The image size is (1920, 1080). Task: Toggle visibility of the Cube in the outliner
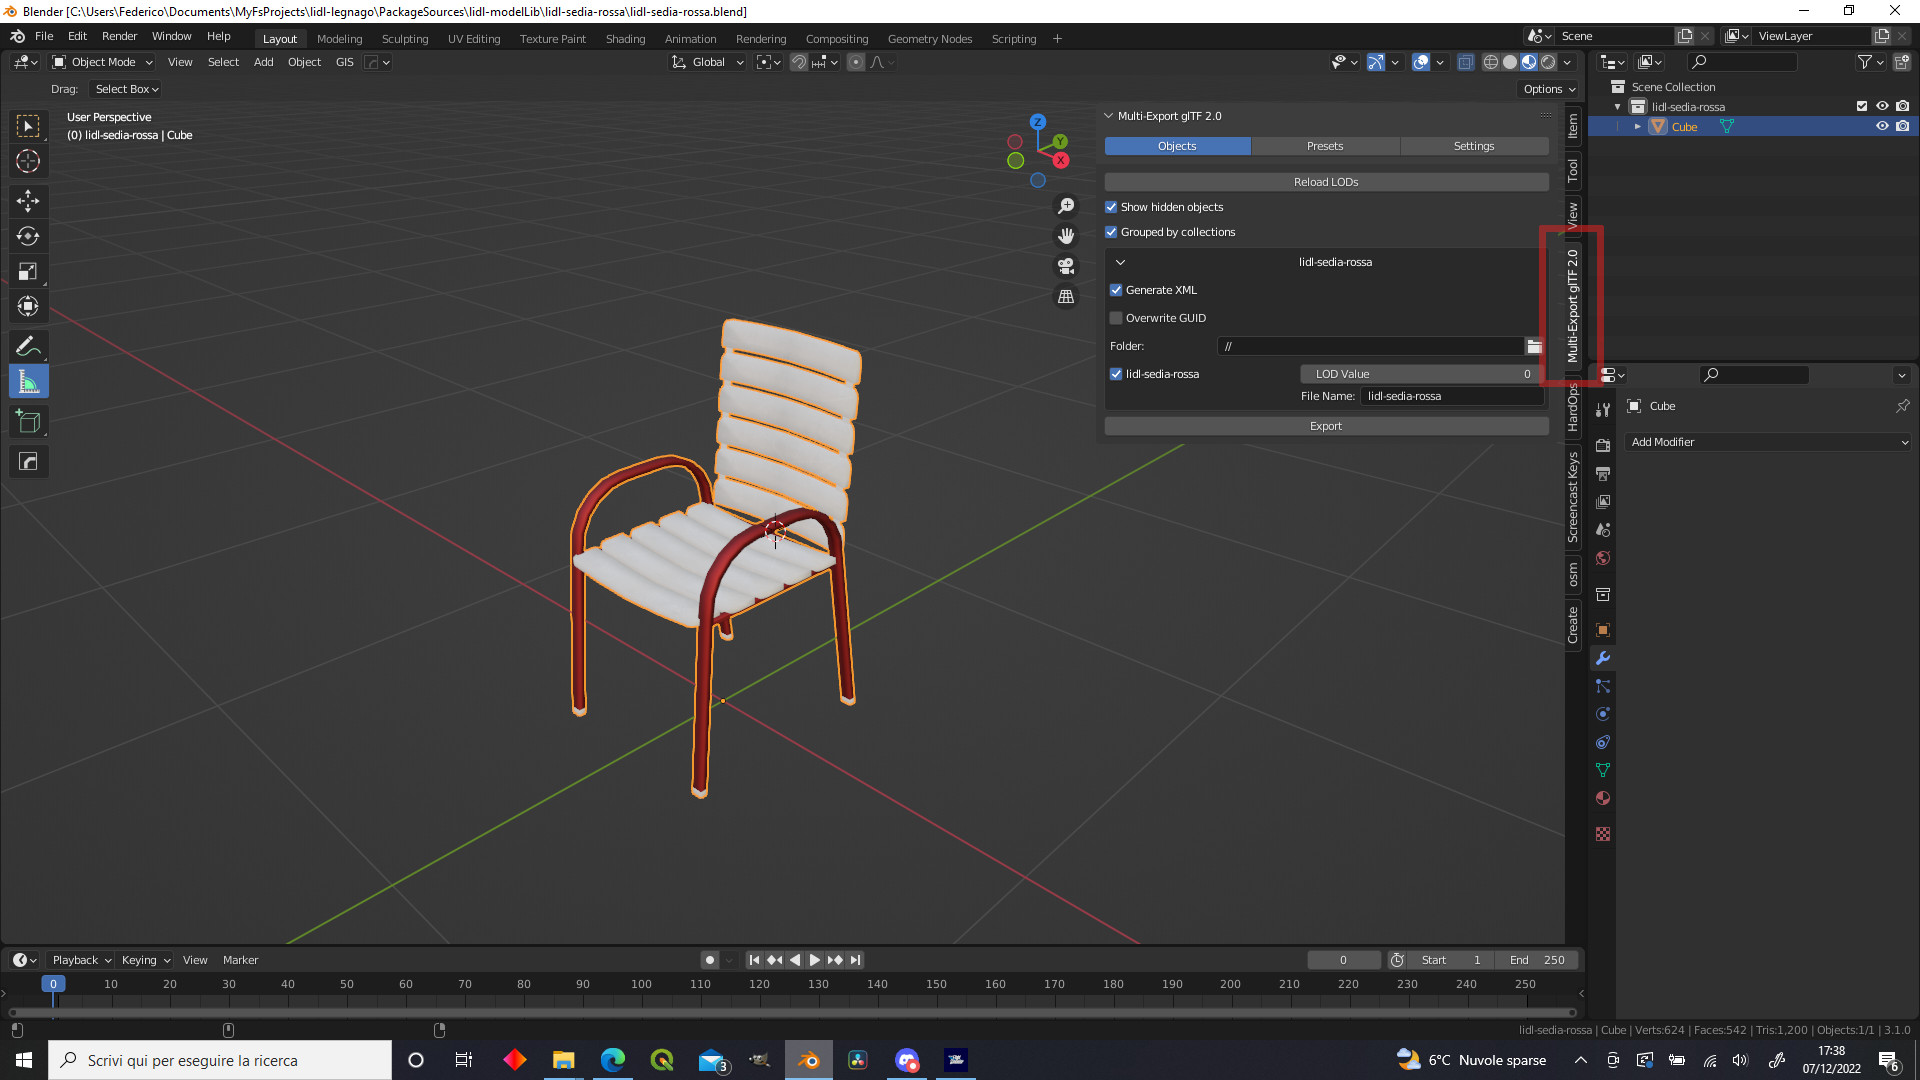[1883, 126]
